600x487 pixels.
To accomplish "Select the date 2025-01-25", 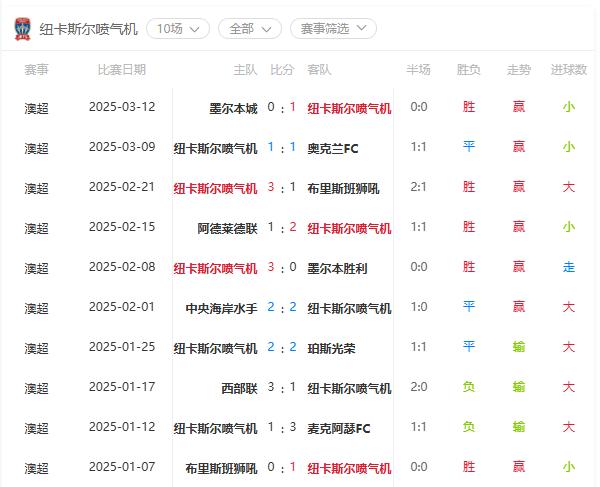I will (x=122, y=347).
